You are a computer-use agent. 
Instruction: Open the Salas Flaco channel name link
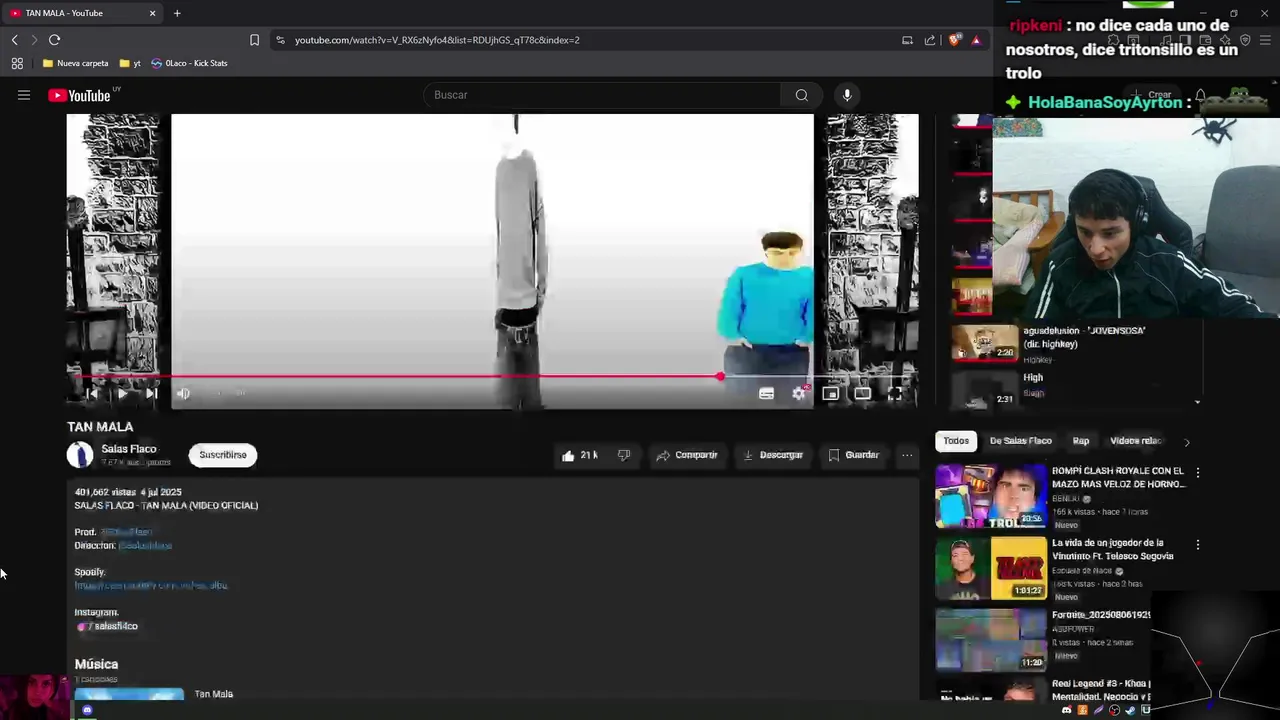(129, 449)
